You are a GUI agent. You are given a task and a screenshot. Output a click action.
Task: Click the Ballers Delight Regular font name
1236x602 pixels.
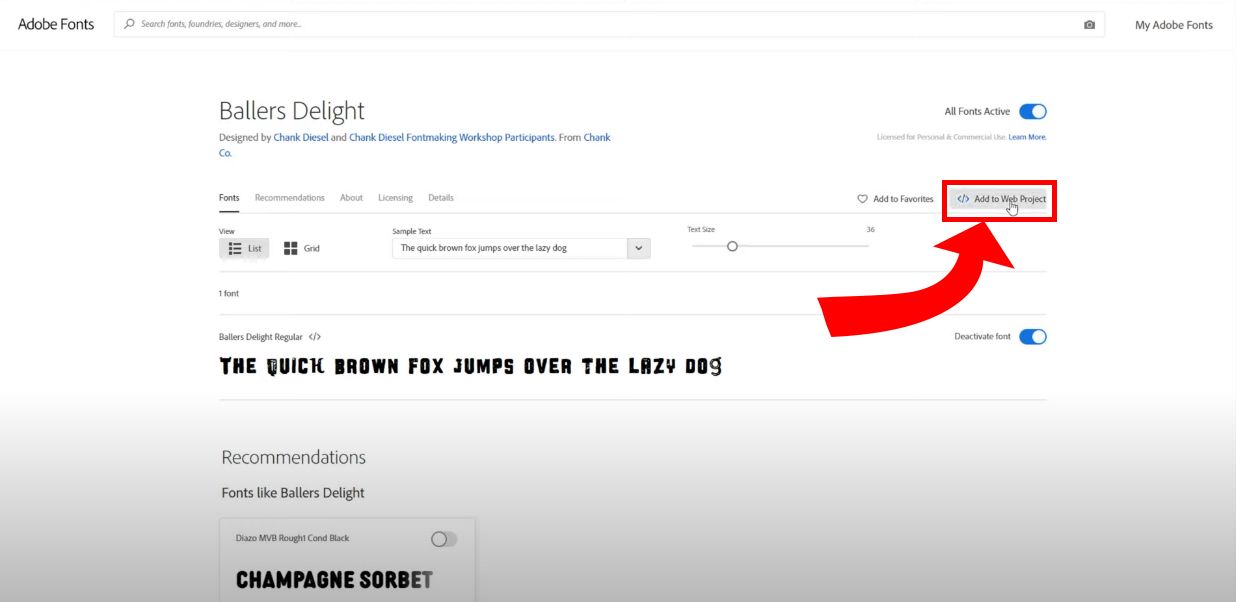point(261,337)
